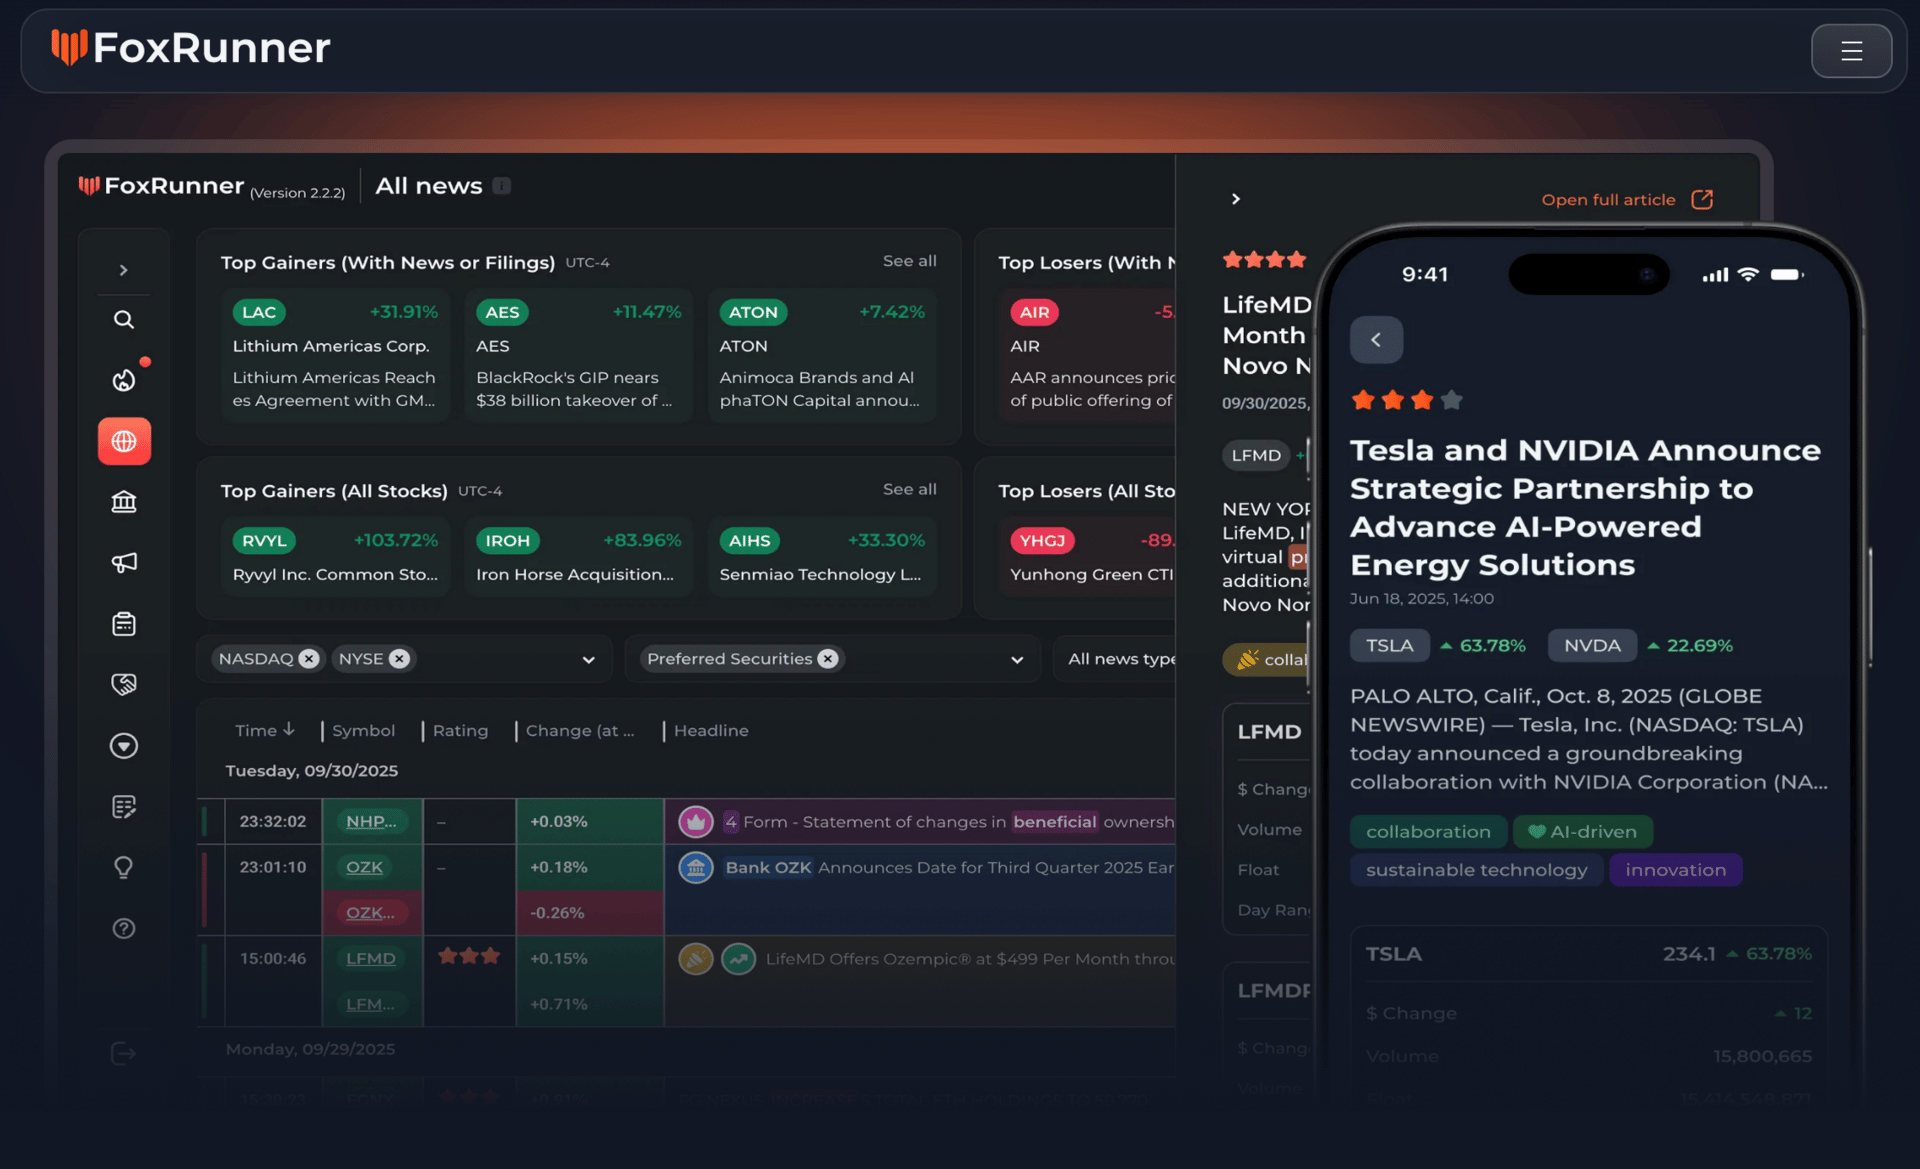Click the LAC top gainer card
Screen dimensions: 1920x1169
pyautogui.click(x=335, y=356)
